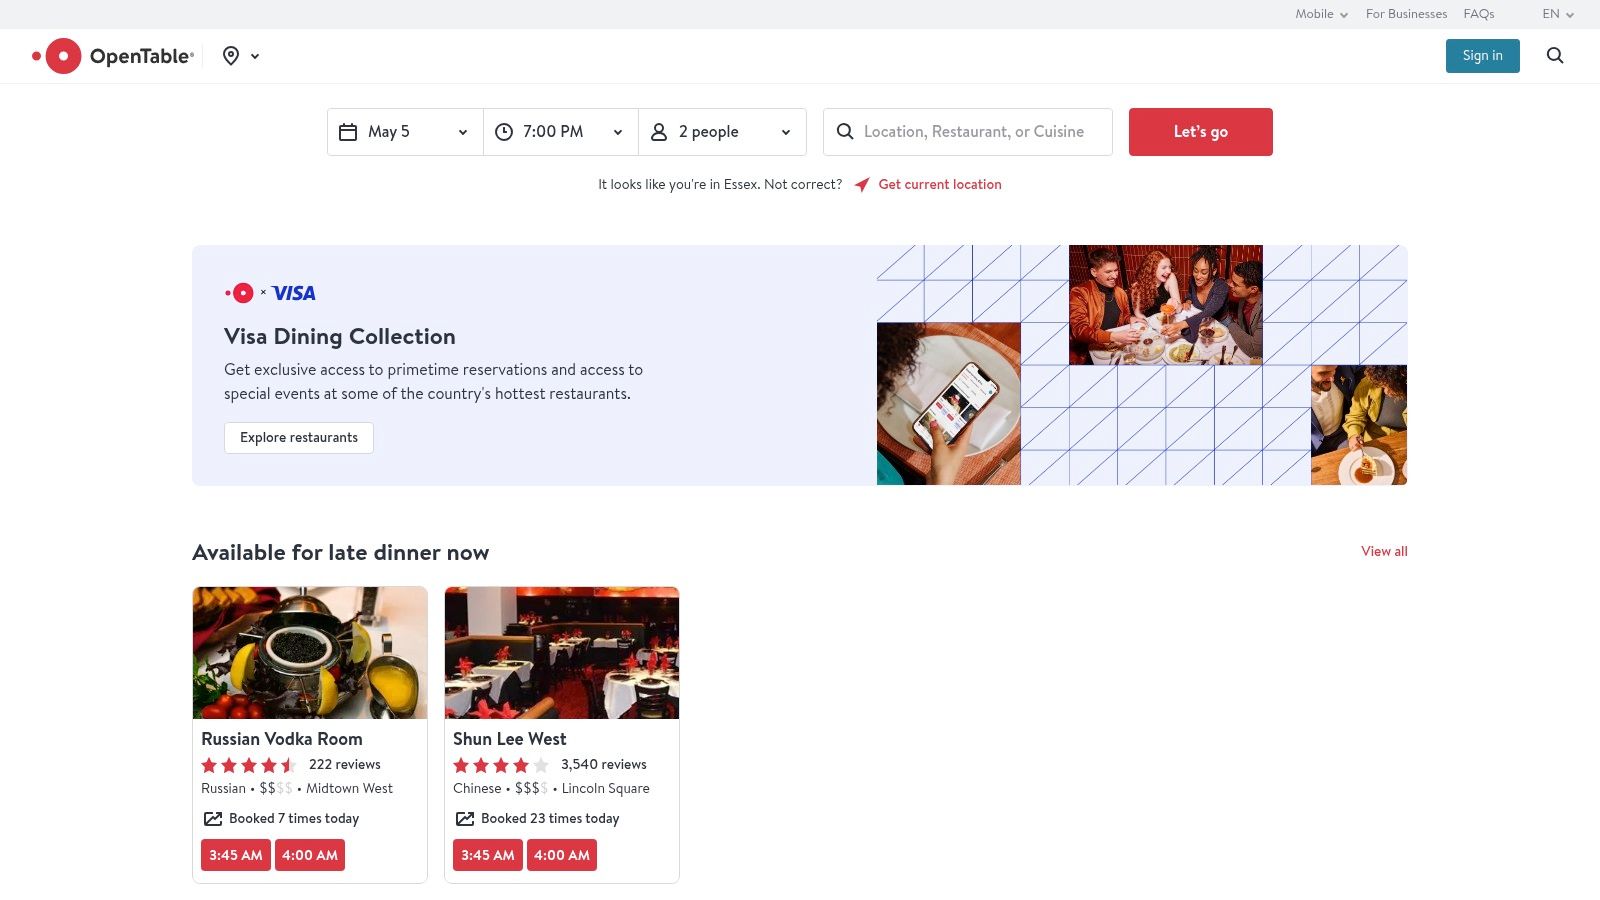Open For Businesses link
Viewport: 1600px width, 900px height.
pos(1406,14)
